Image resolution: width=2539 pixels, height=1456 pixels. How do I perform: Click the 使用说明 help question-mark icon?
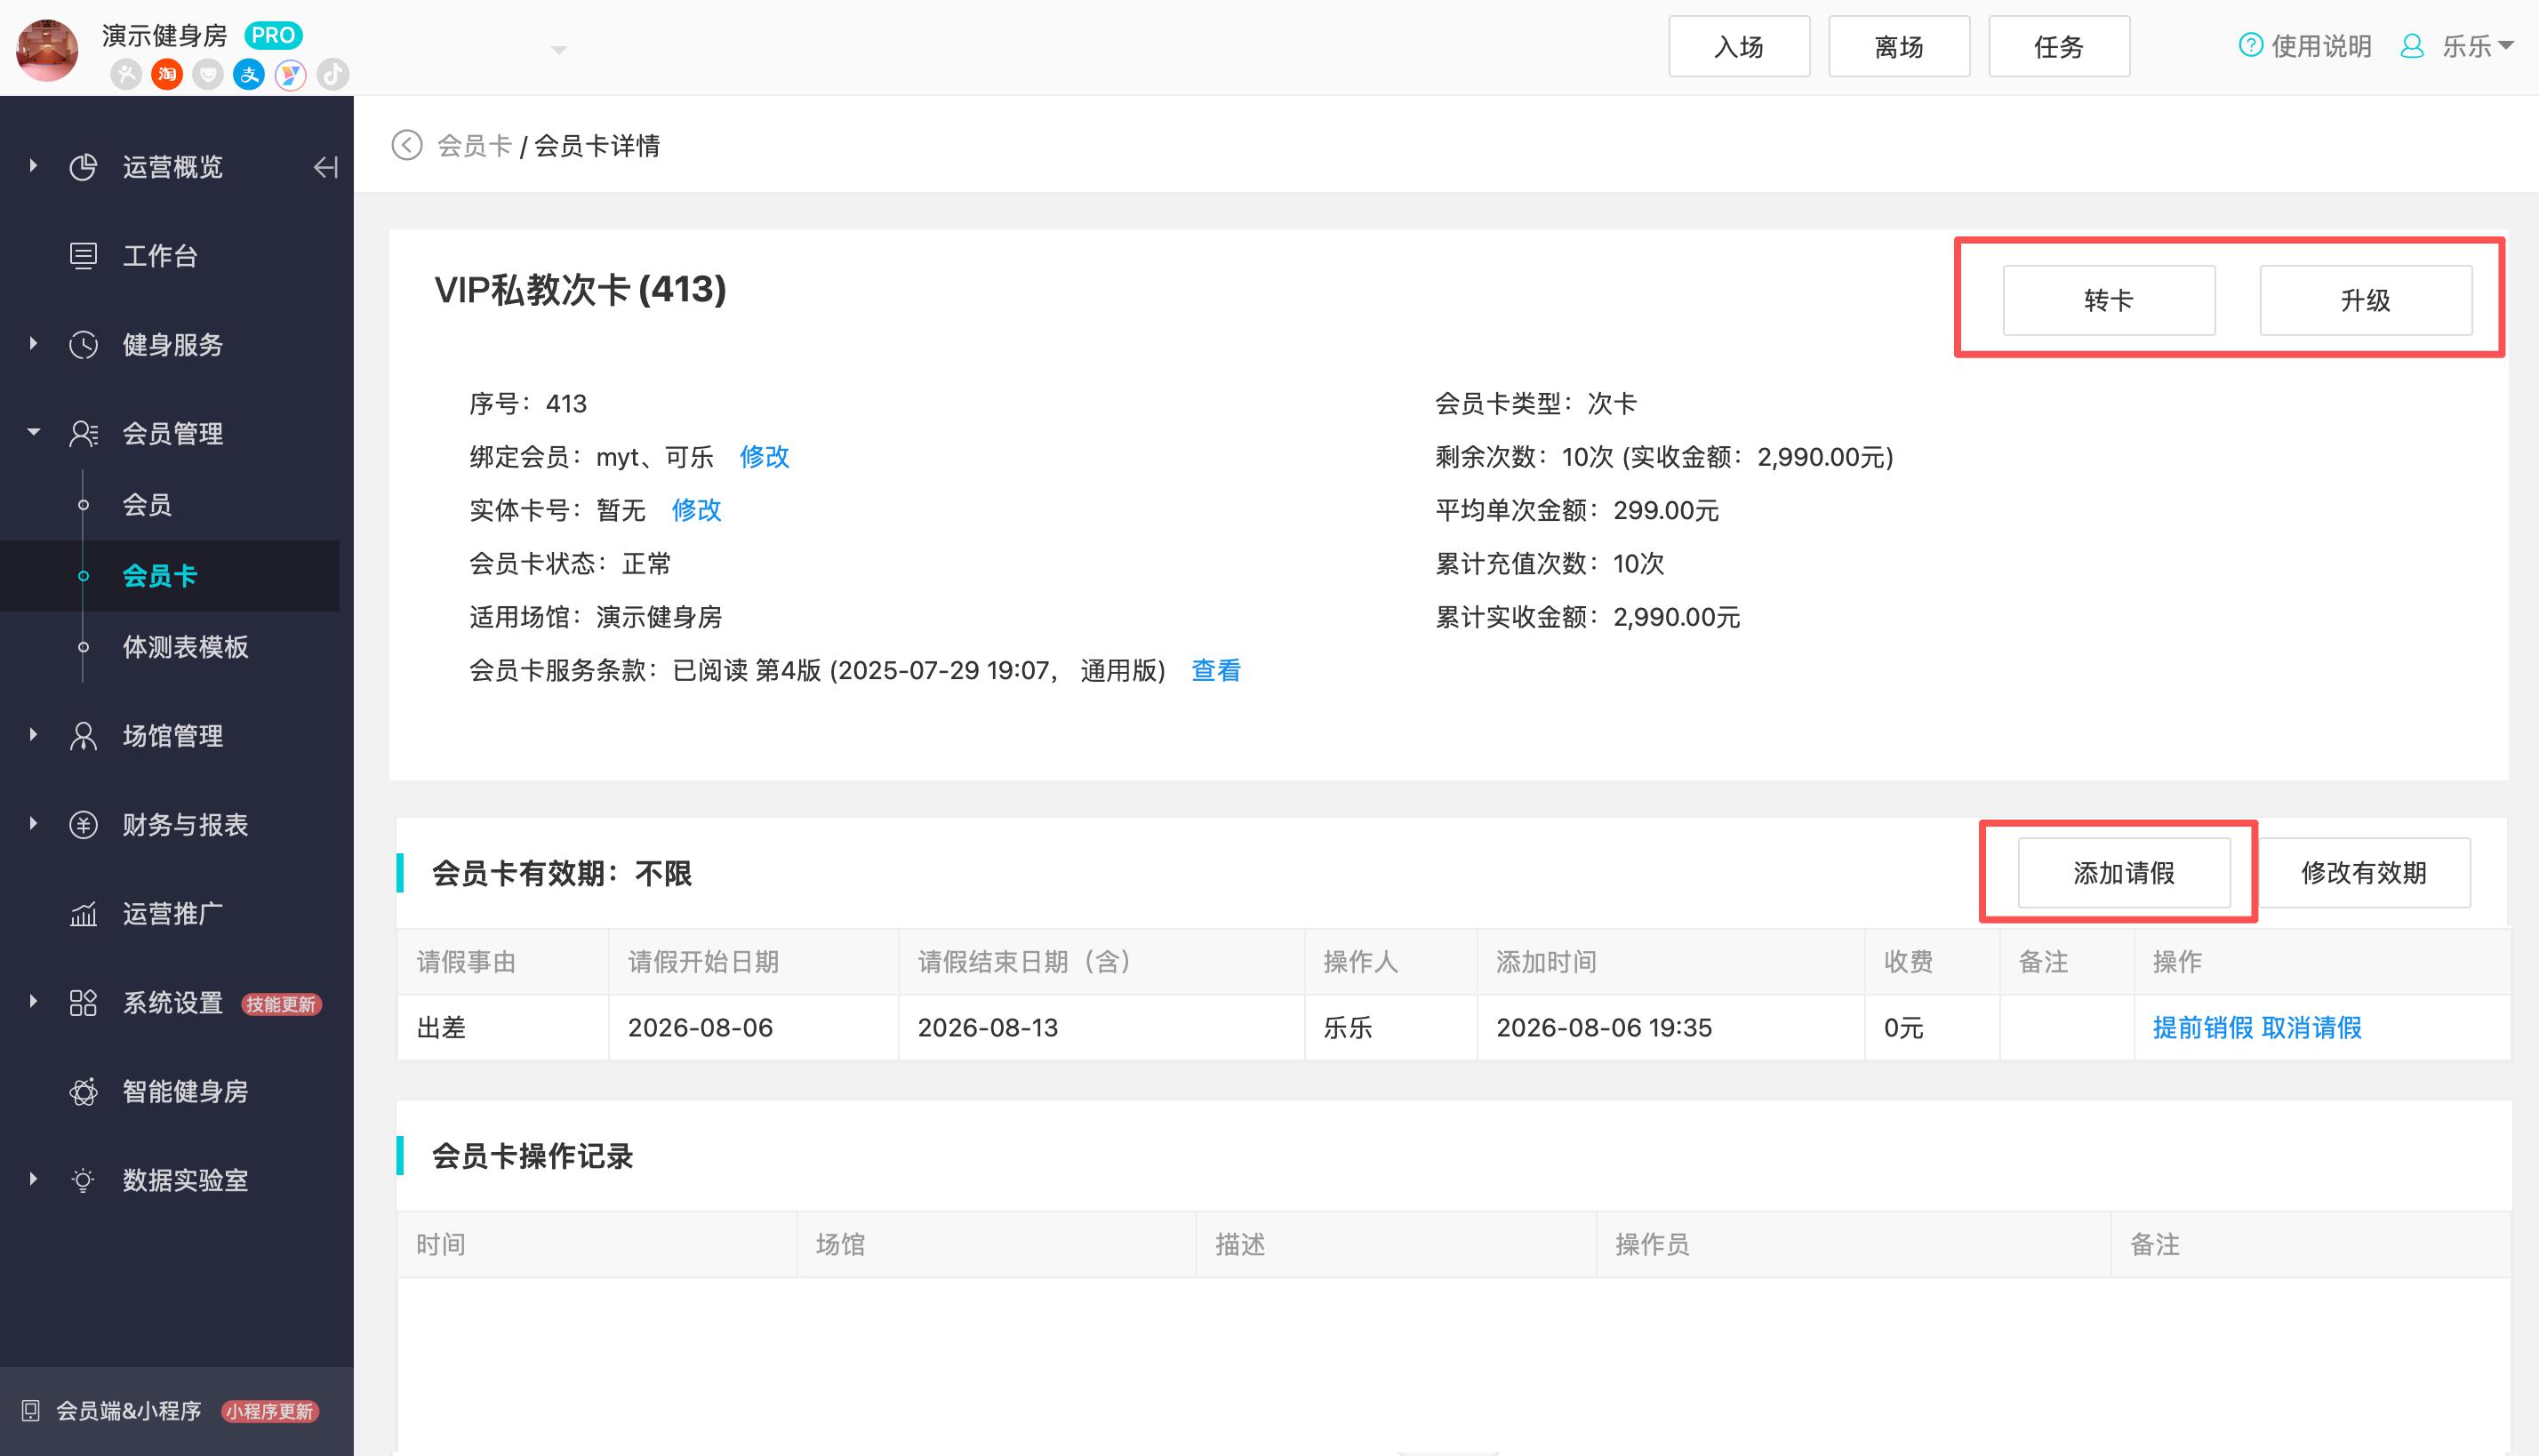coord(2250,45)
